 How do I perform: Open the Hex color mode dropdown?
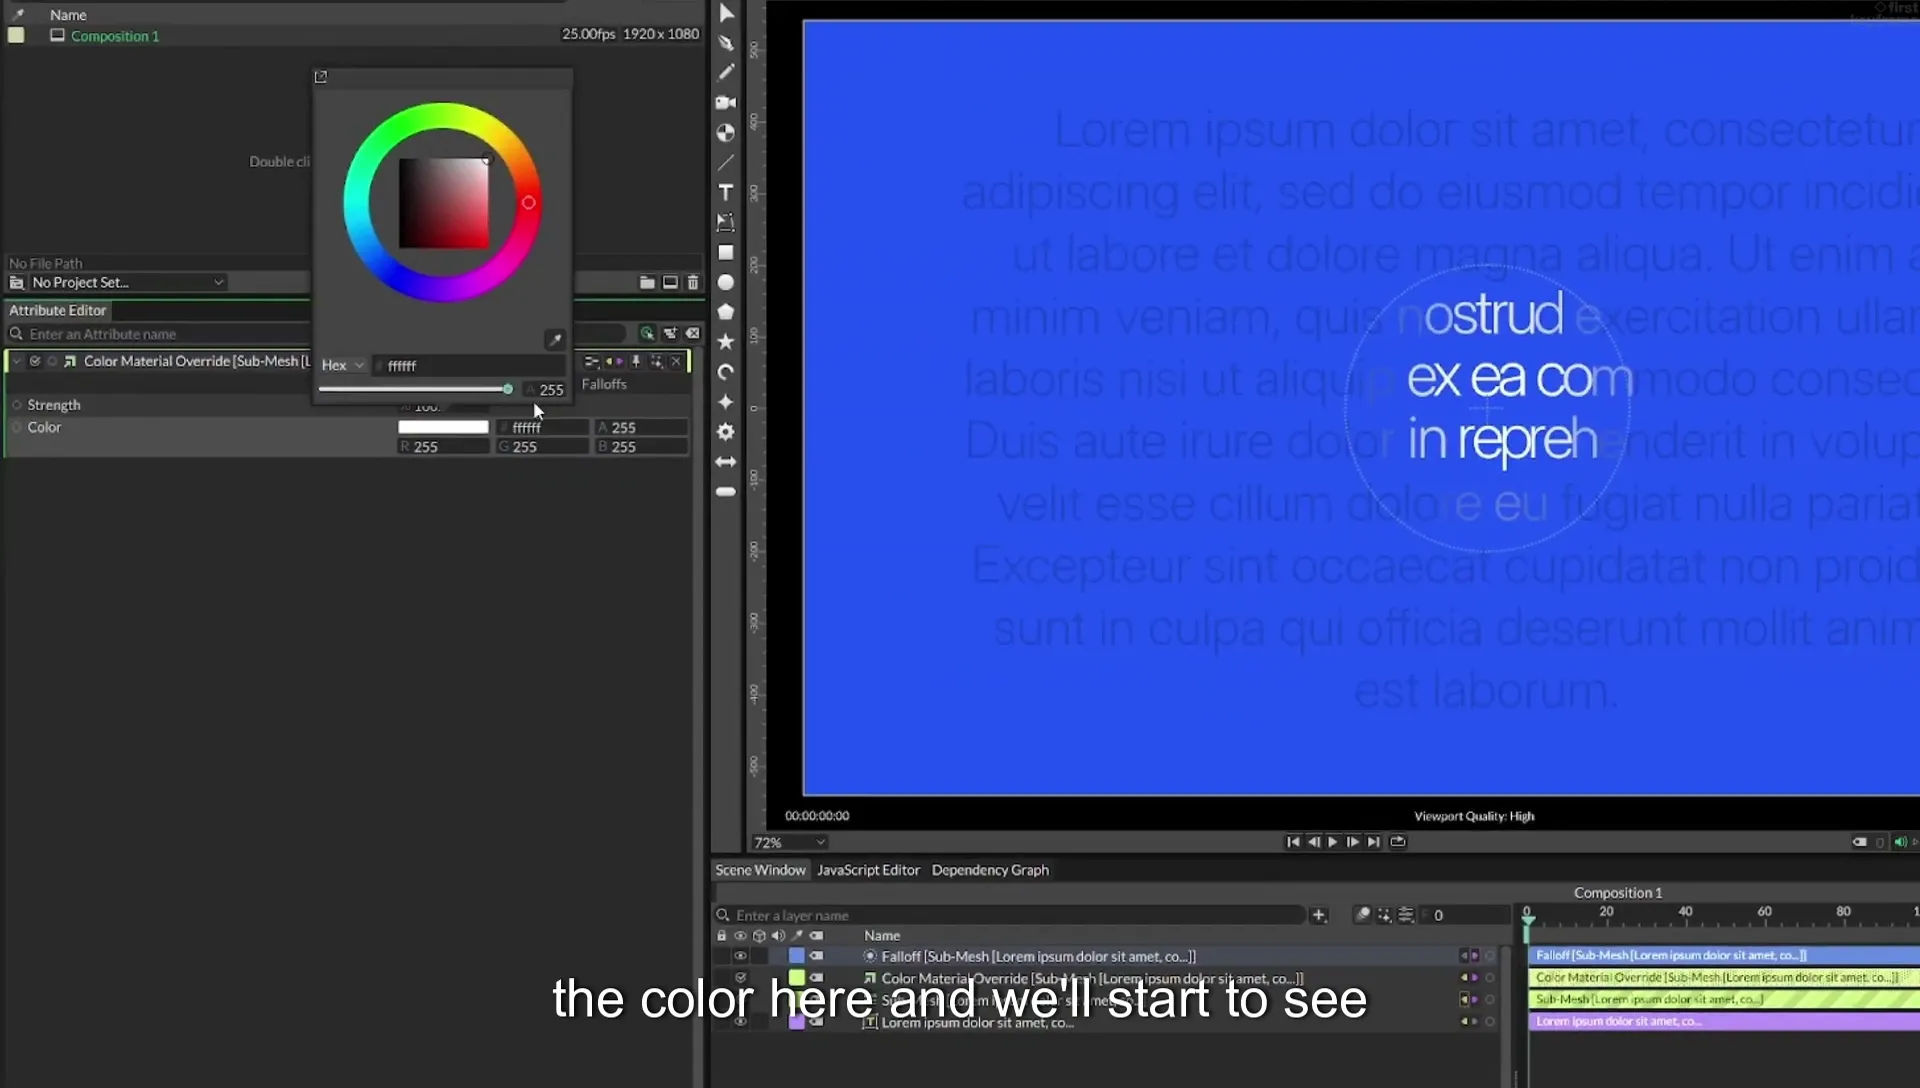click(343, 366)
